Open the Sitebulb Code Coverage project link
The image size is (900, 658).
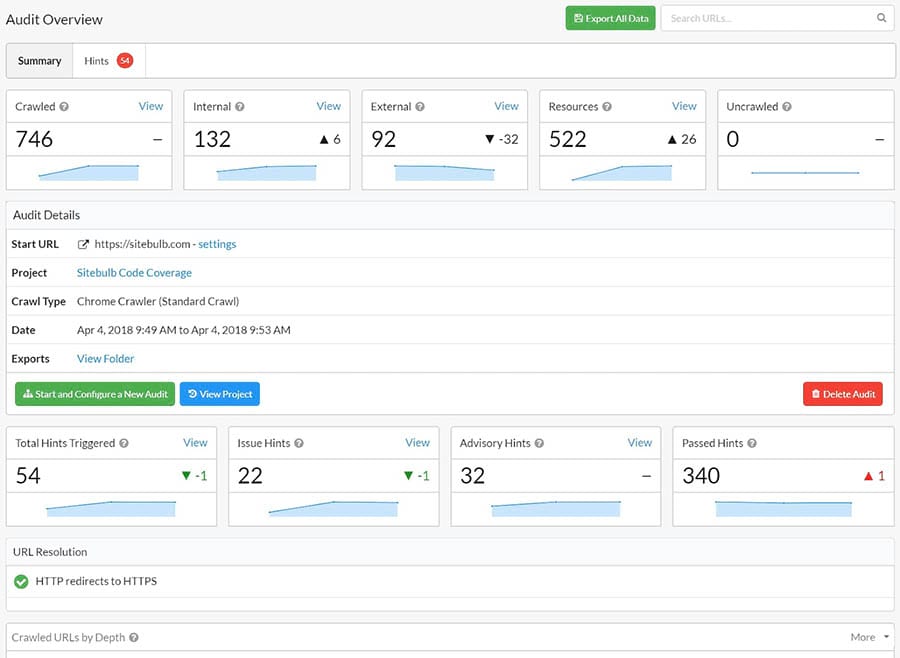click(134, 272)
